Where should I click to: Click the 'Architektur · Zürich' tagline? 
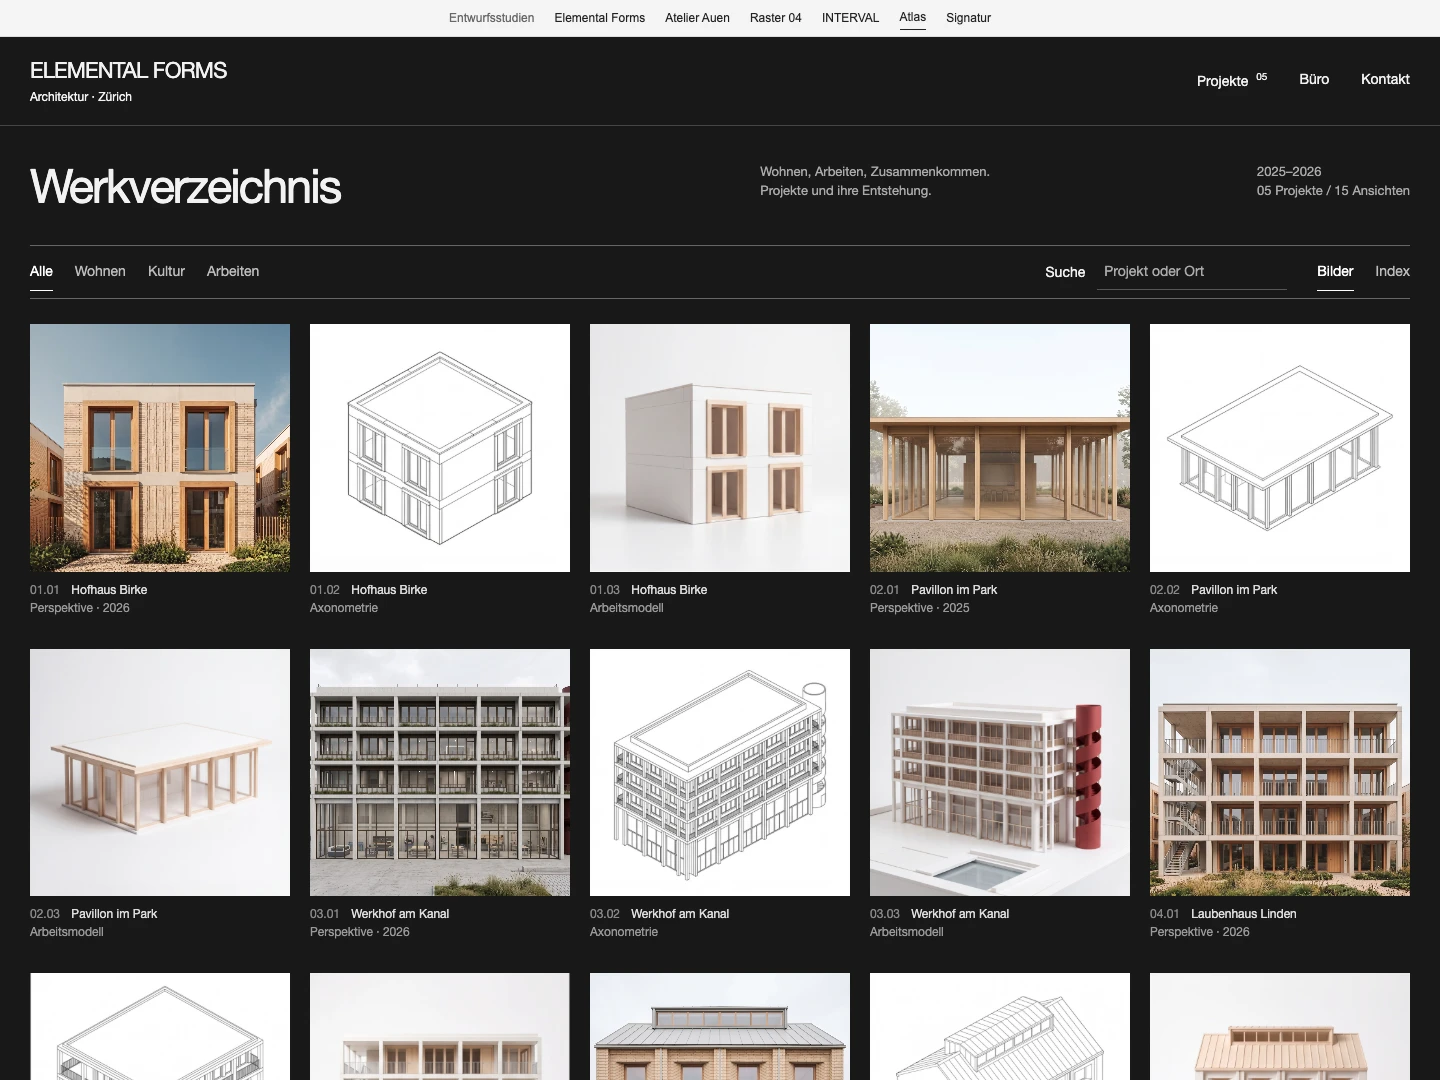[x=81, y=97]
